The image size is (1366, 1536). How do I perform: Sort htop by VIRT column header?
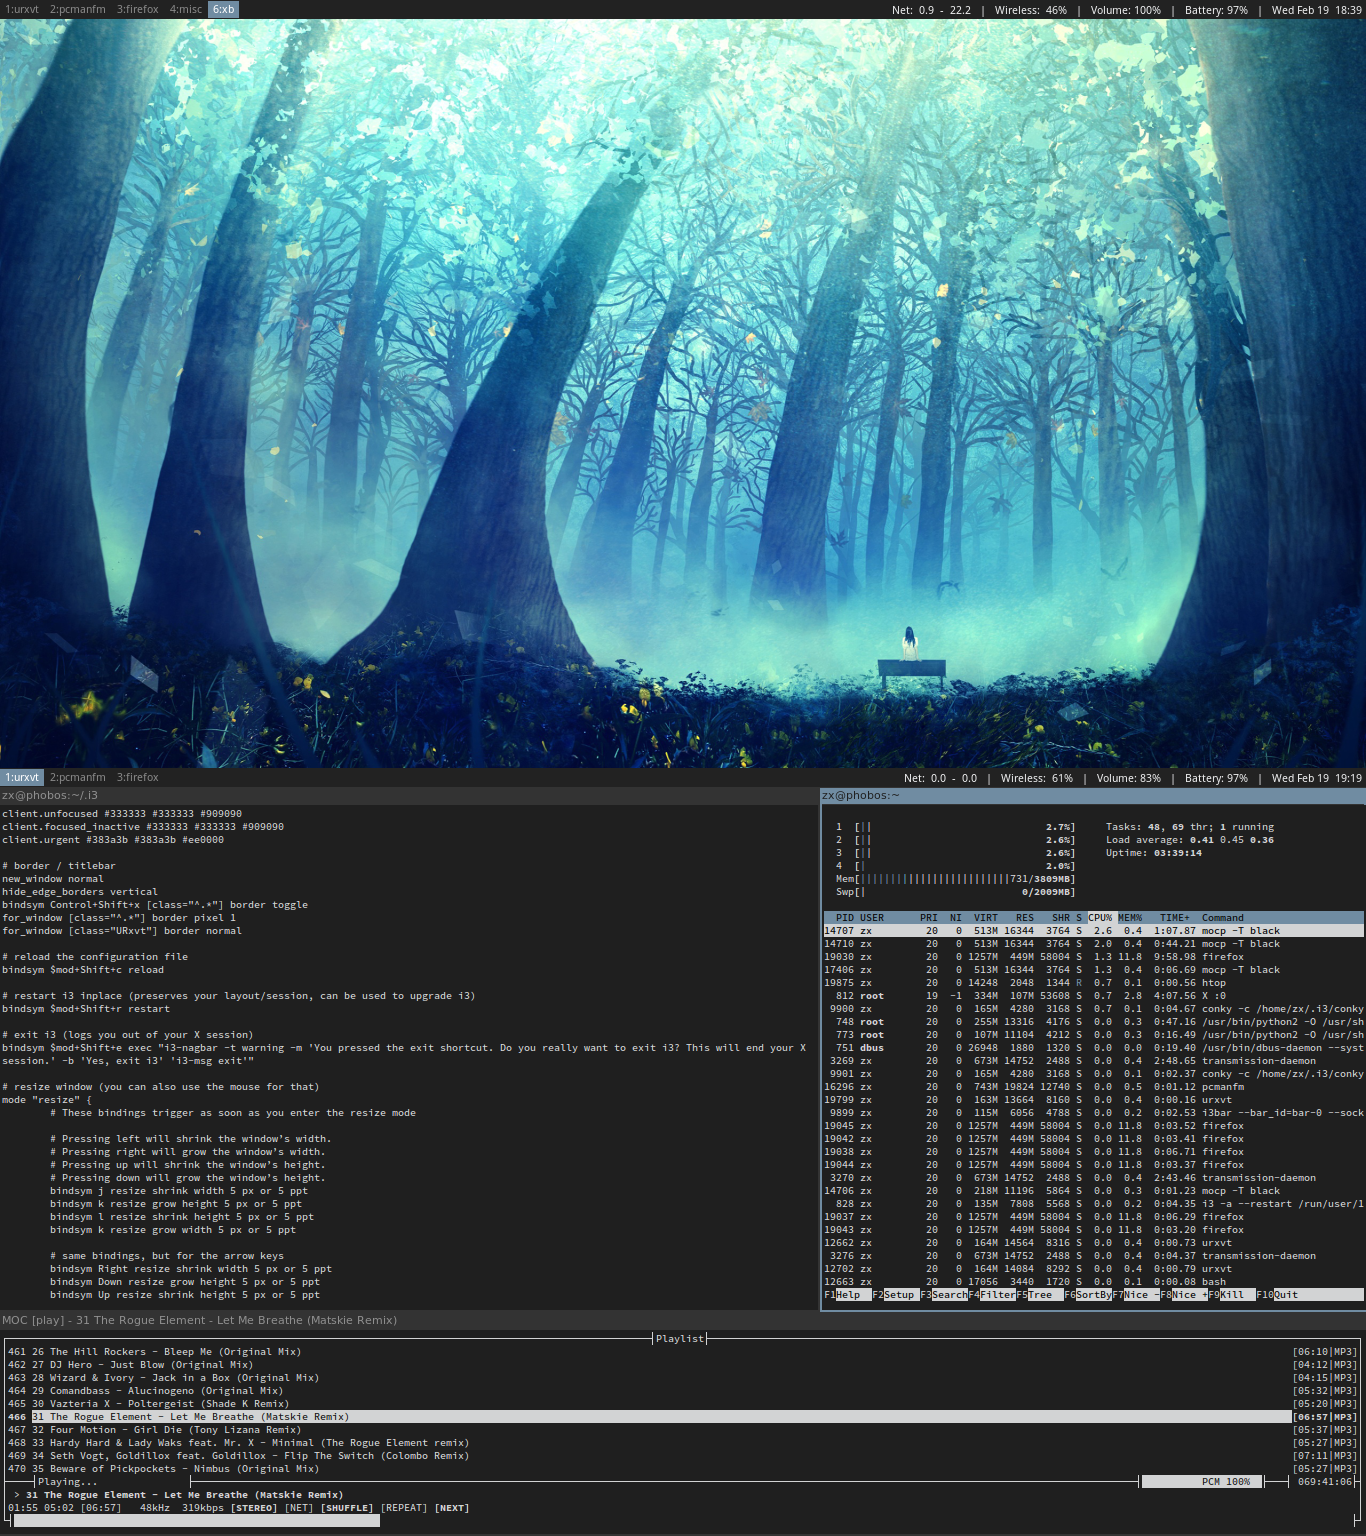986,917
